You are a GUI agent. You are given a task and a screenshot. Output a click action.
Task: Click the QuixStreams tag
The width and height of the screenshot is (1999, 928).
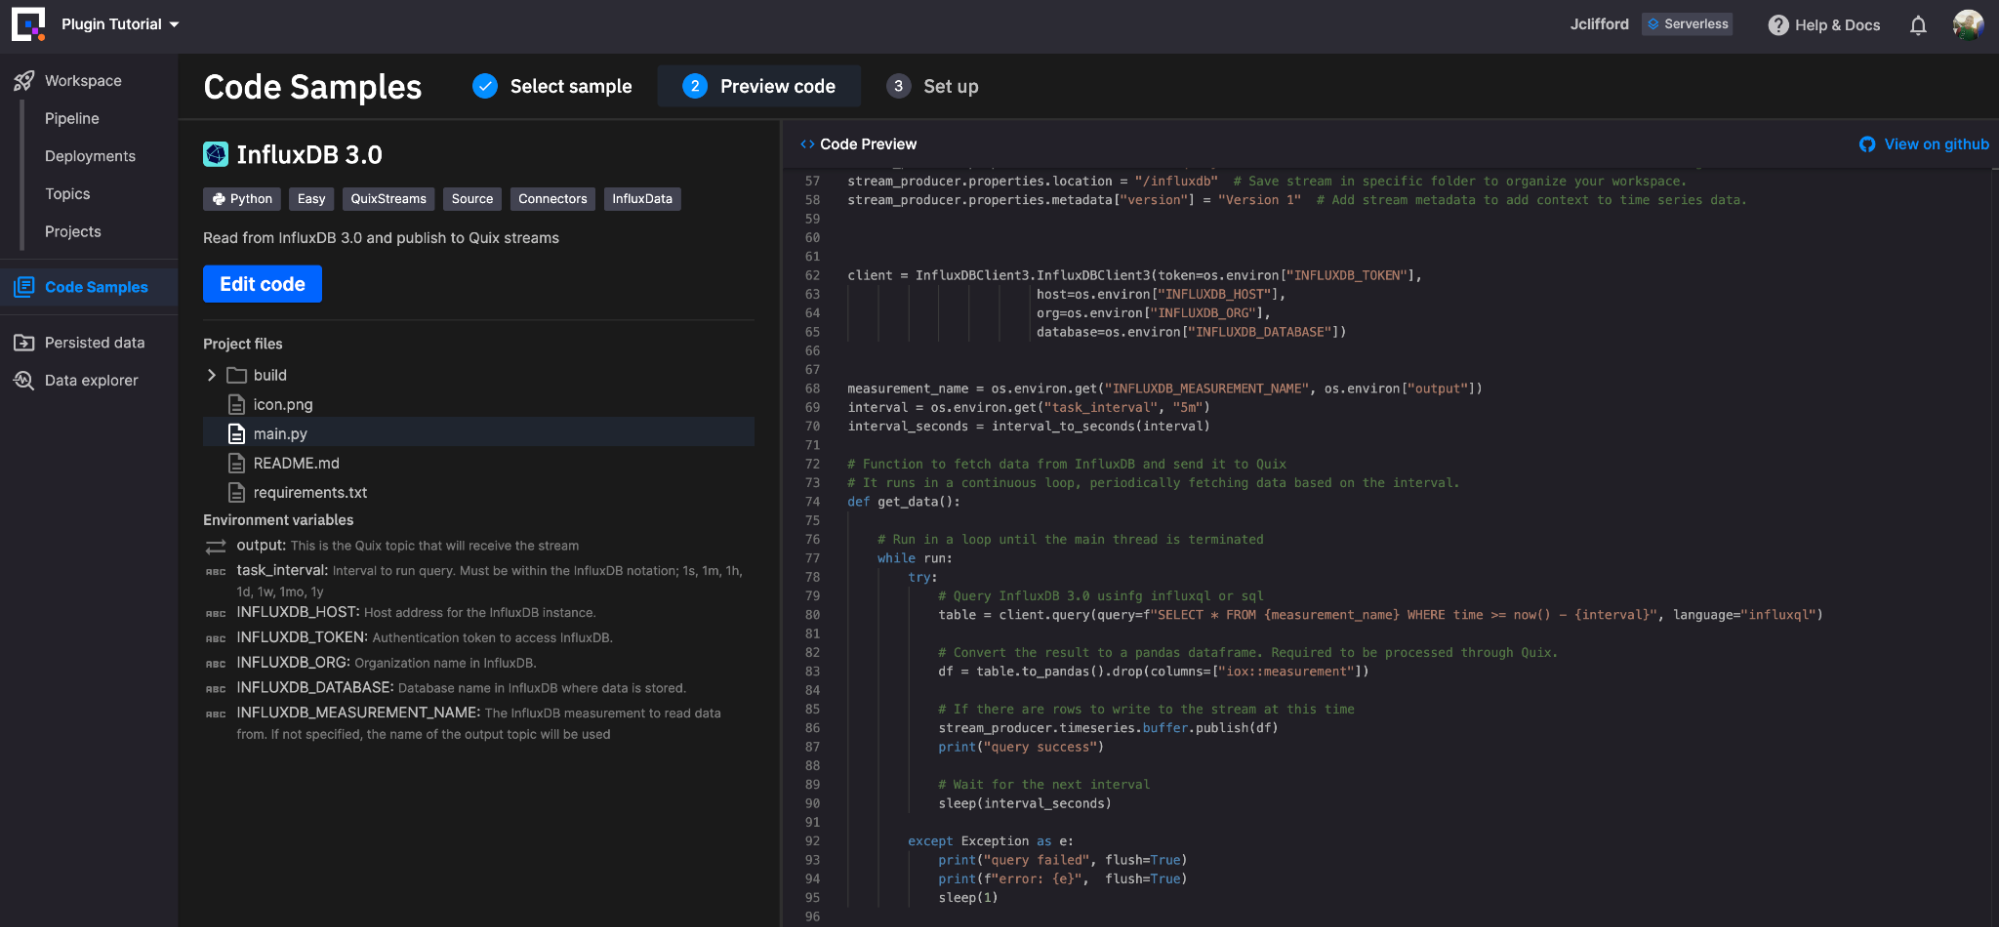click(388, 199)
